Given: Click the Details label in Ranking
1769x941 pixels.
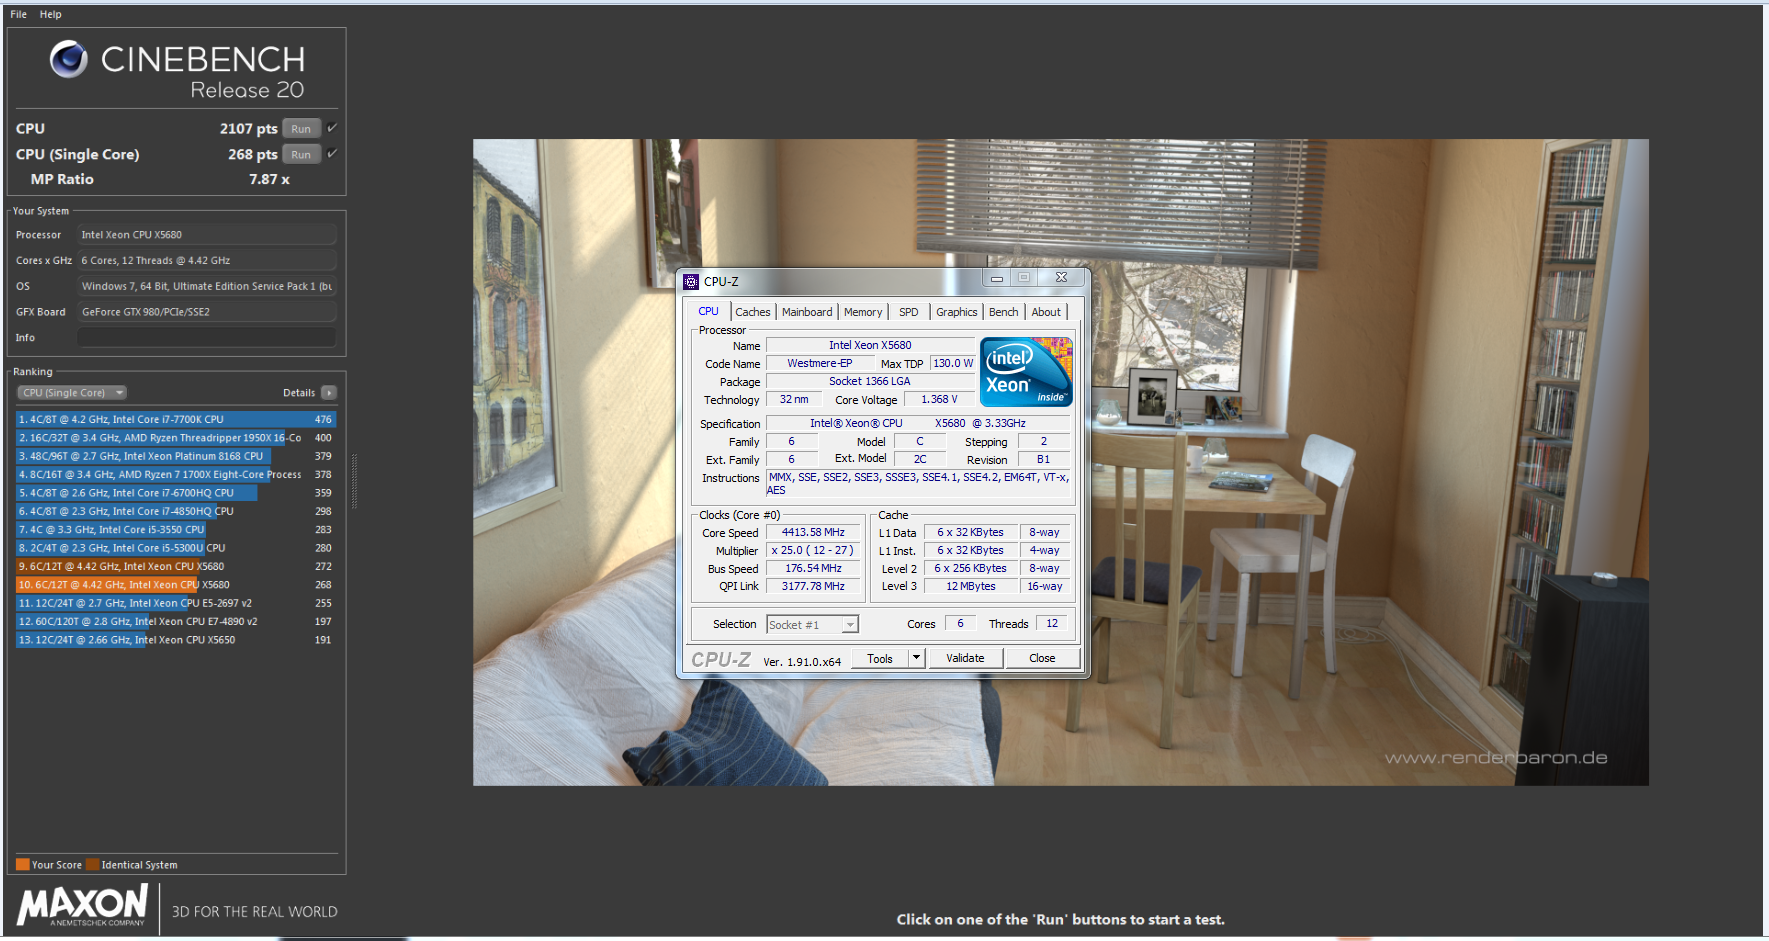Looking at the screenshot, I should (x=299, y=393).
